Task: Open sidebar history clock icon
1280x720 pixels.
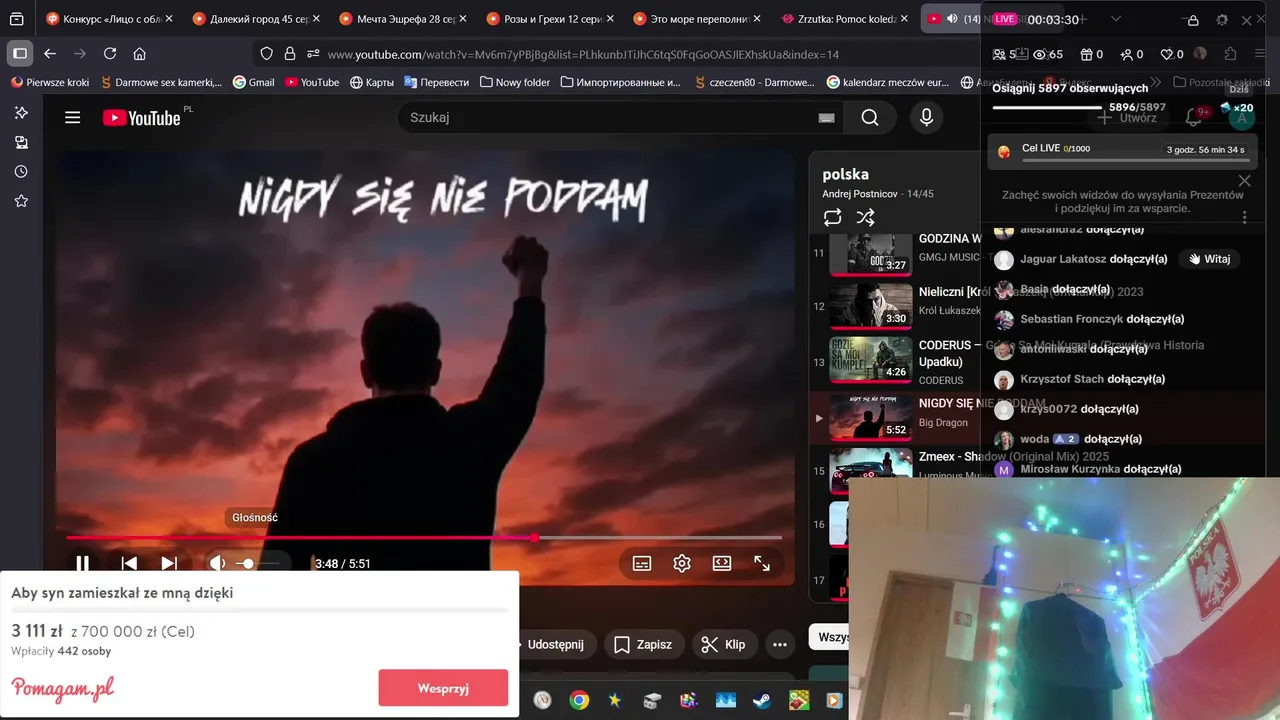Action: [21, 172]
